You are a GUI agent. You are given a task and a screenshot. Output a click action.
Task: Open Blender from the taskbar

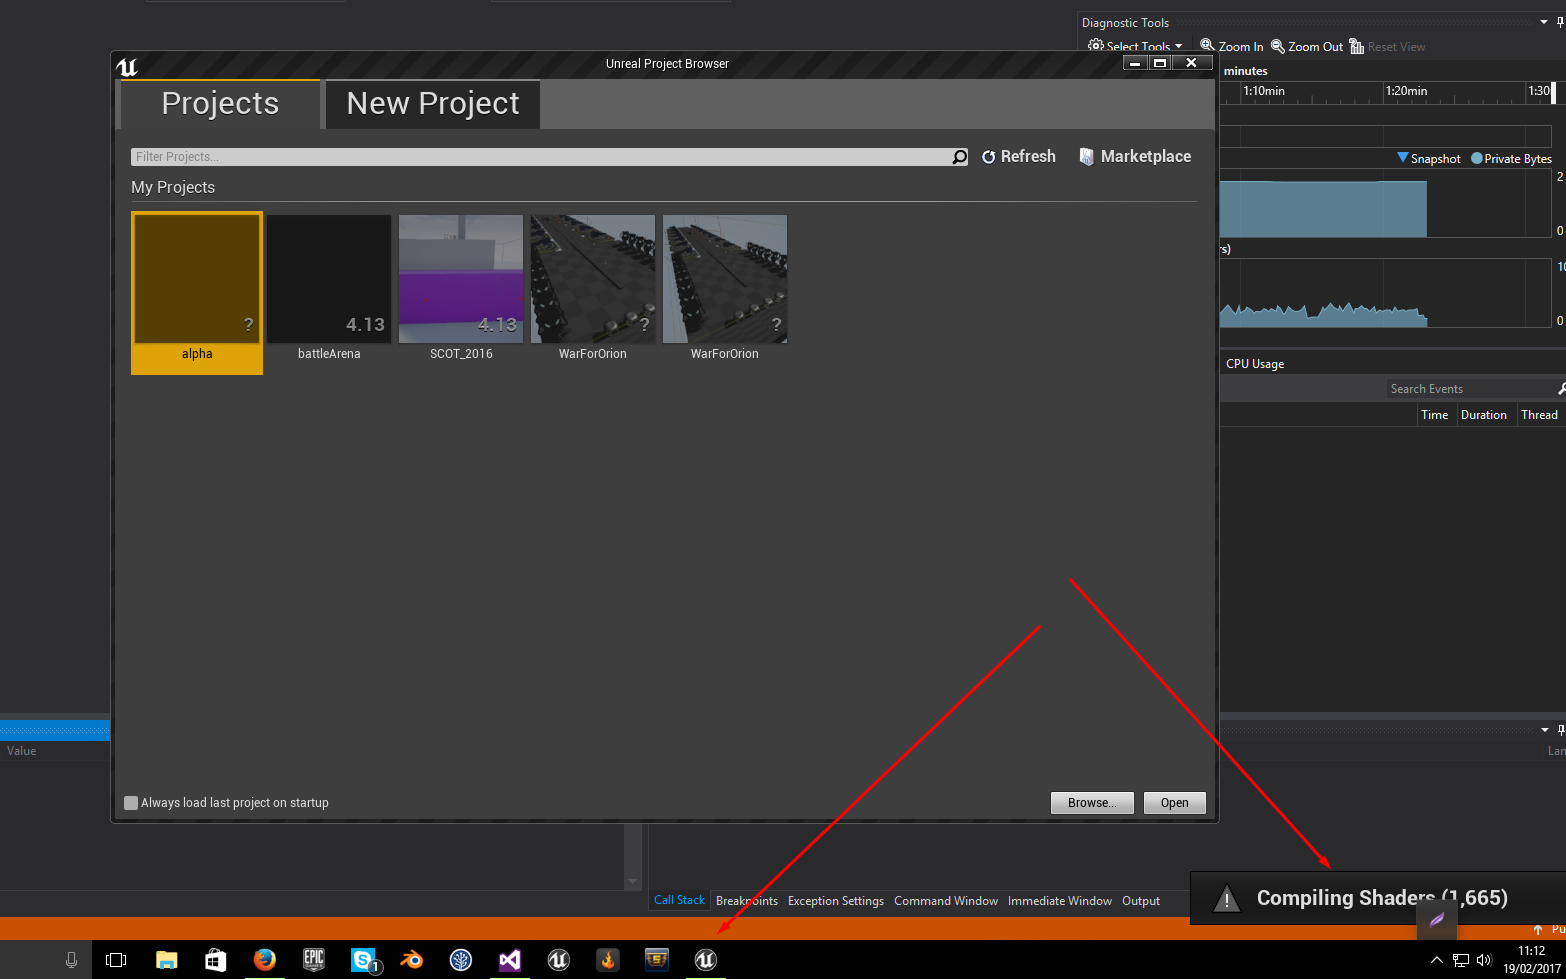411,960
